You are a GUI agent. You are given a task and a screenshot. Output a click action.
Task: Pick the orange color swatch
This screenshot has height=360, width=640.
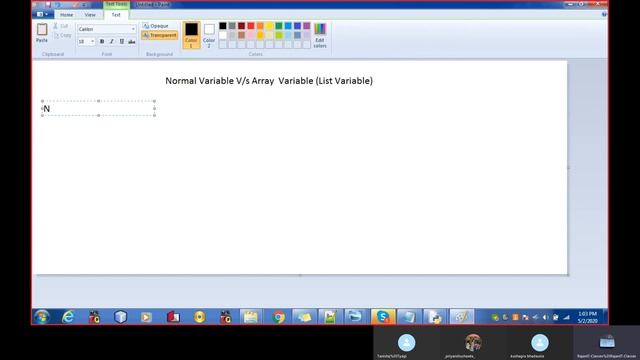click(260, 26)
